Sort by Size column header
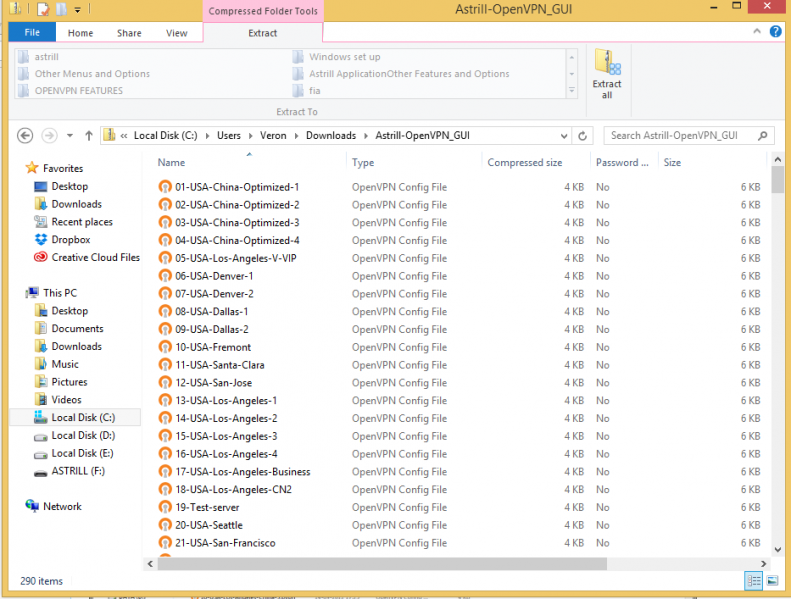The width and height of the screenshot is (791, 599). [672, 162]
